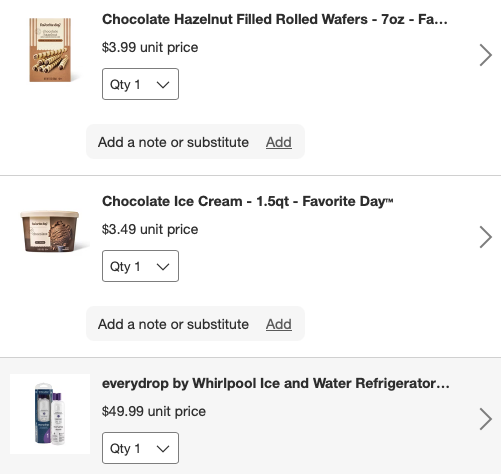Open Chocolate Hazelnut Filled Rolled Wafers title
The height and width of the screenshot is (474, 504).
pos(275,19)
